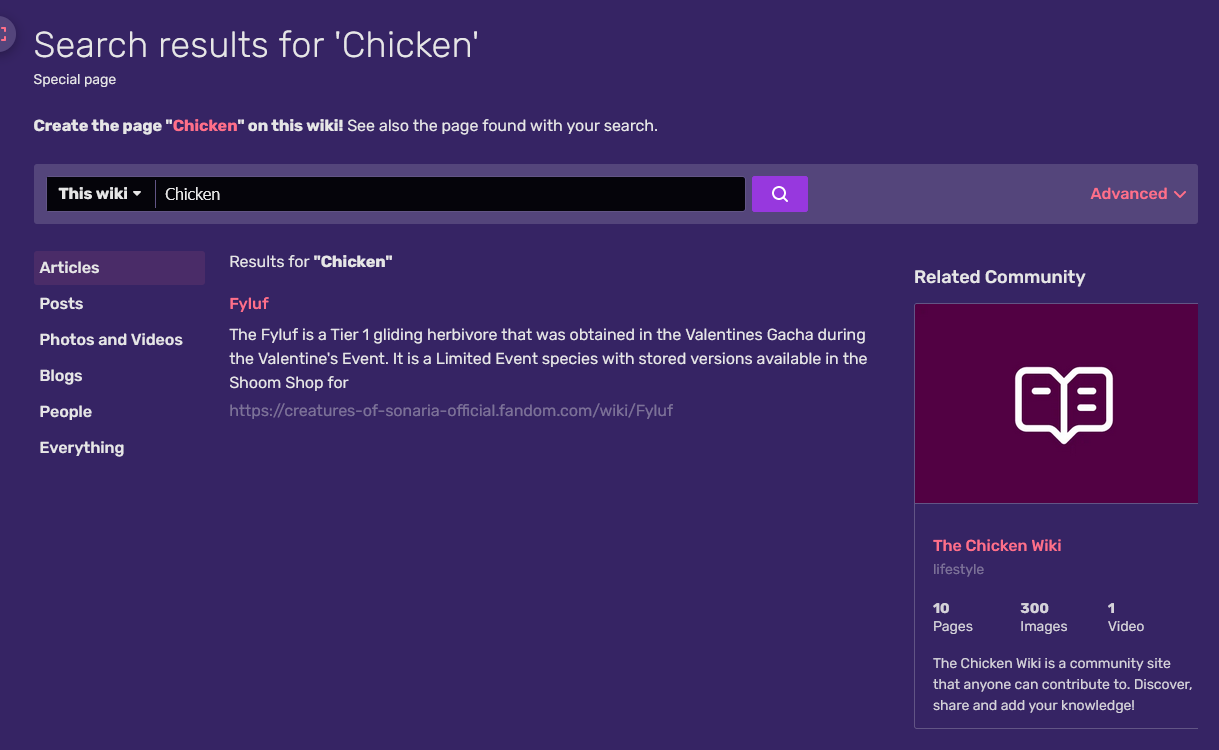1219x750 pixels.
Task: Click the Articles sidebar entry
Action: click(69, 267)
